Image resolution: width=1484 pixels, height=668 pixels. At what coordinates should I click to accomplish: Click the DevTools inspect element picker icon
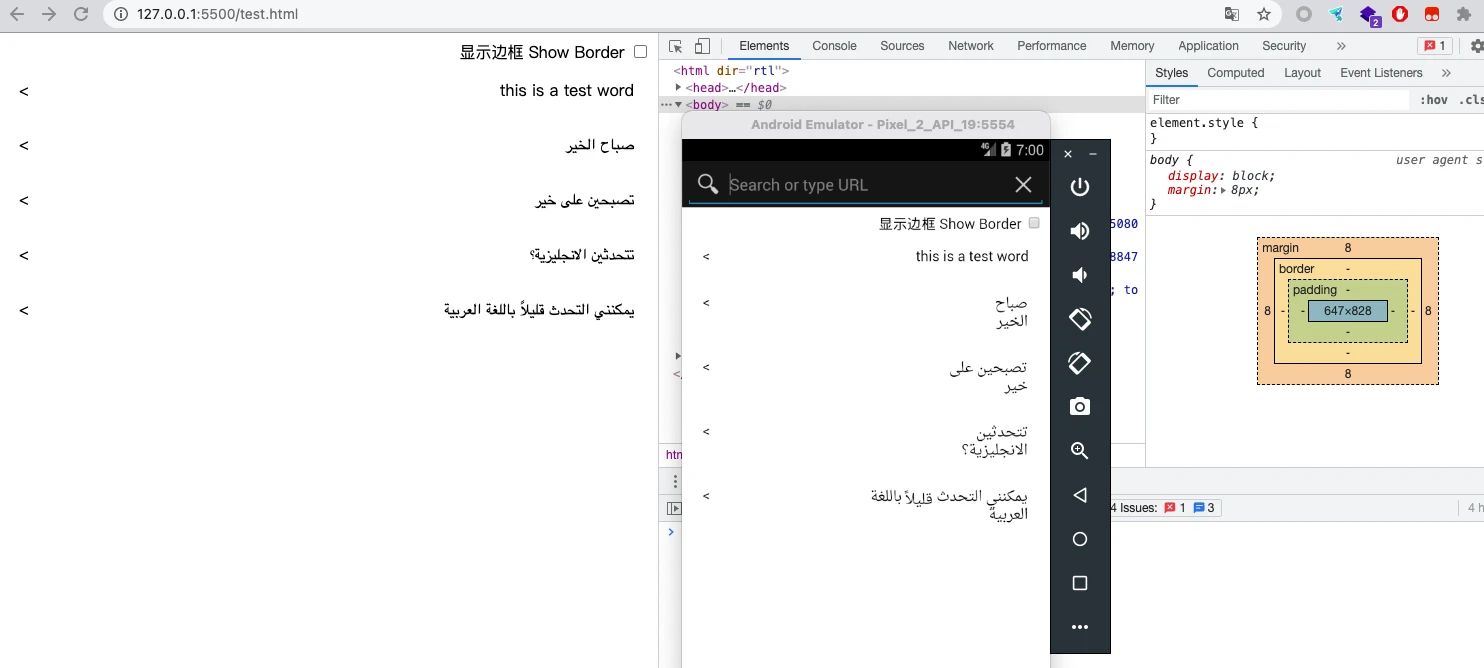click(x=676, y=46)
